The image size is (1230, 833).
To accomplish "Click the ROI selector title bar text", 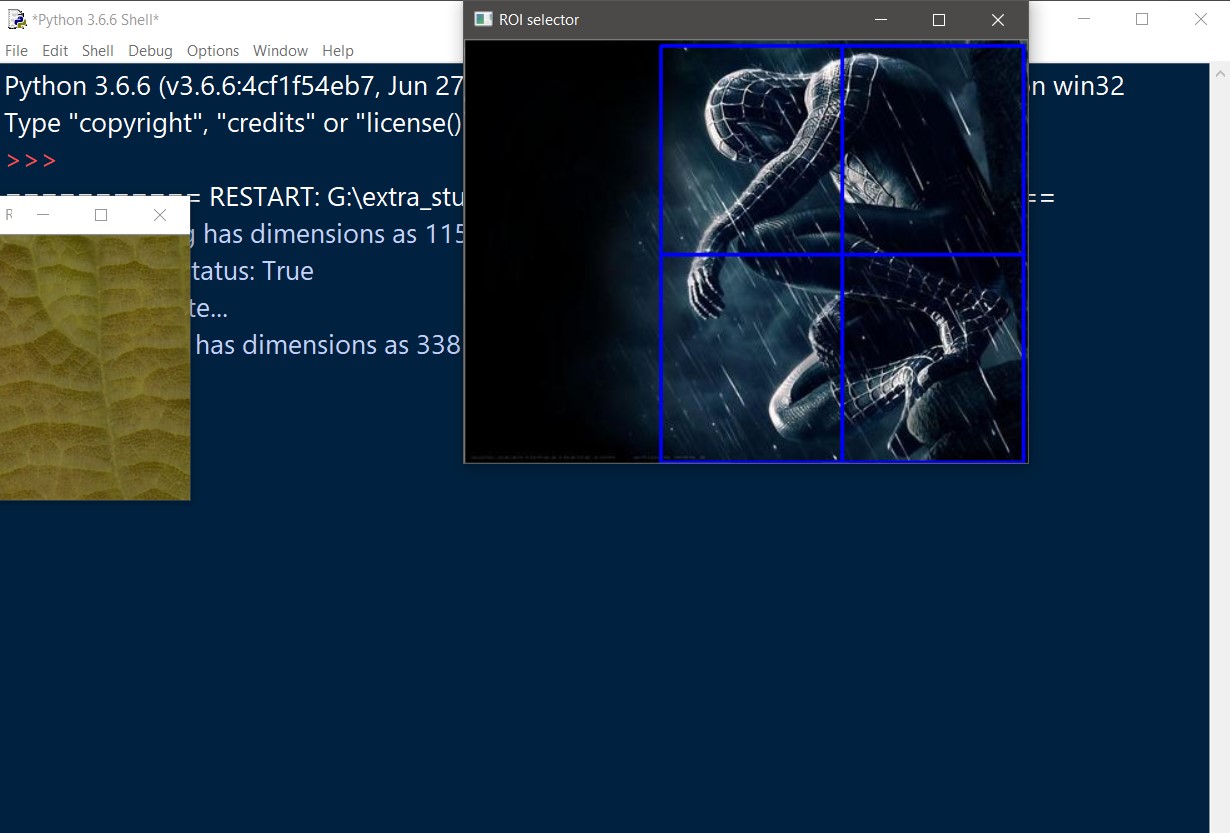I will (539, 20).
